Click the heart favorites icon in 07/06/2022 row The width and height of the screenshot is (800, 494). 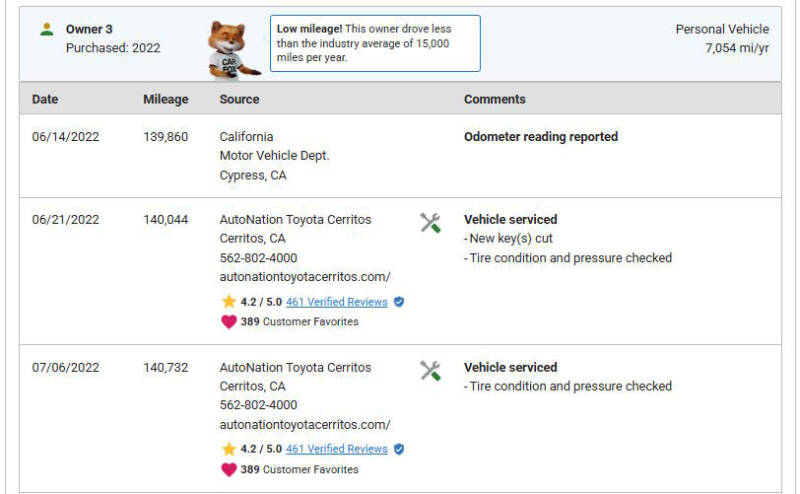tap(229, 469)
